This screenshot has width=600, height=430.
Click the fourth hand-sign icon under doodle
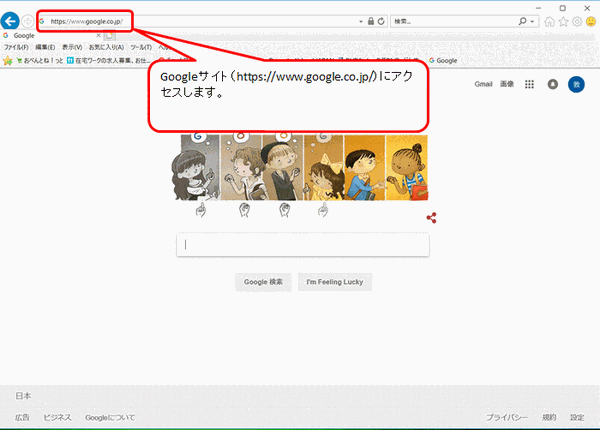click(x=323, y=210)
